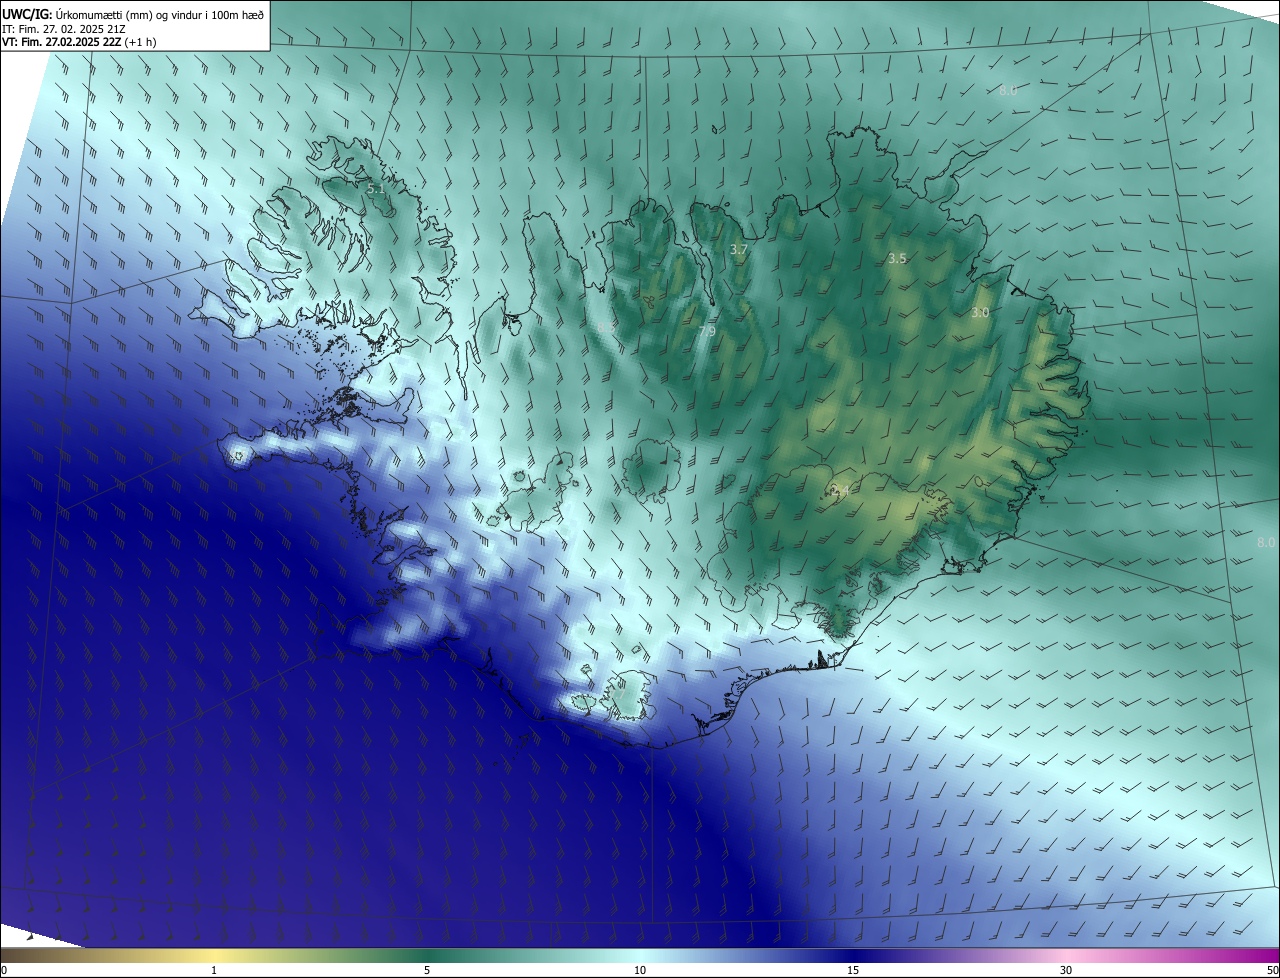Click the IT: Fim. 27. 02. 2025 21Z line

(x=64, y=29)
